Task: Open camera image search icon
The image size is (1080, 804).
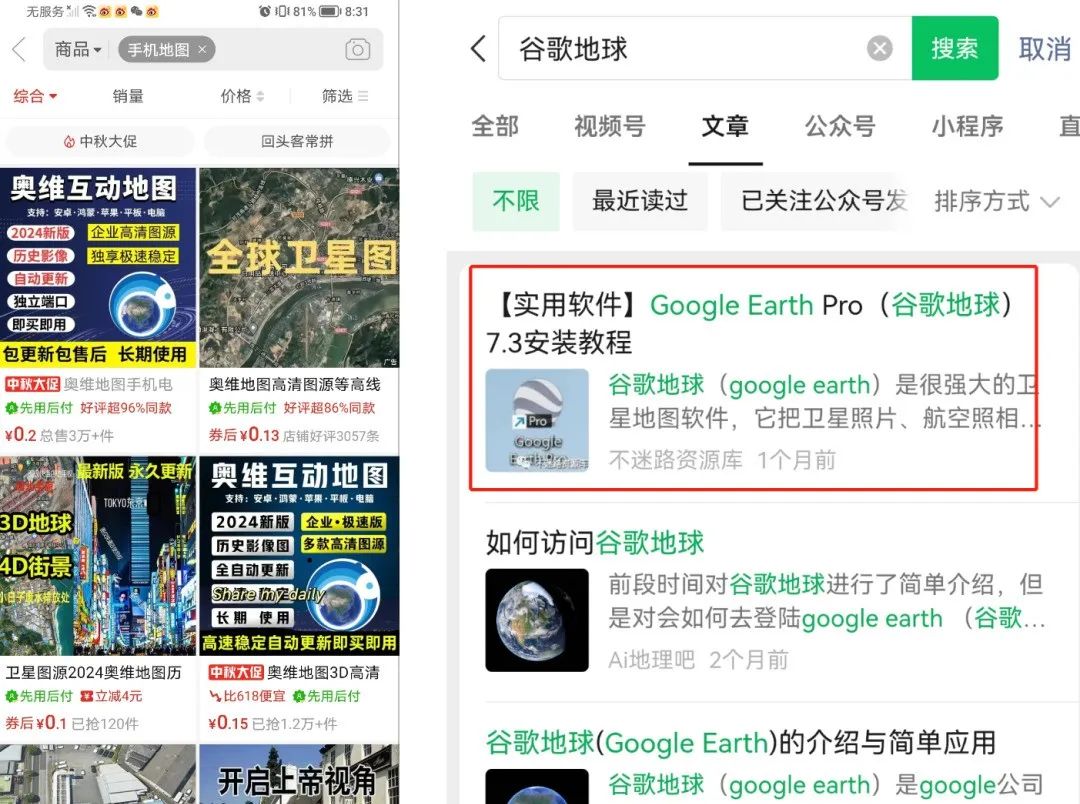Action: coord(357,50)
